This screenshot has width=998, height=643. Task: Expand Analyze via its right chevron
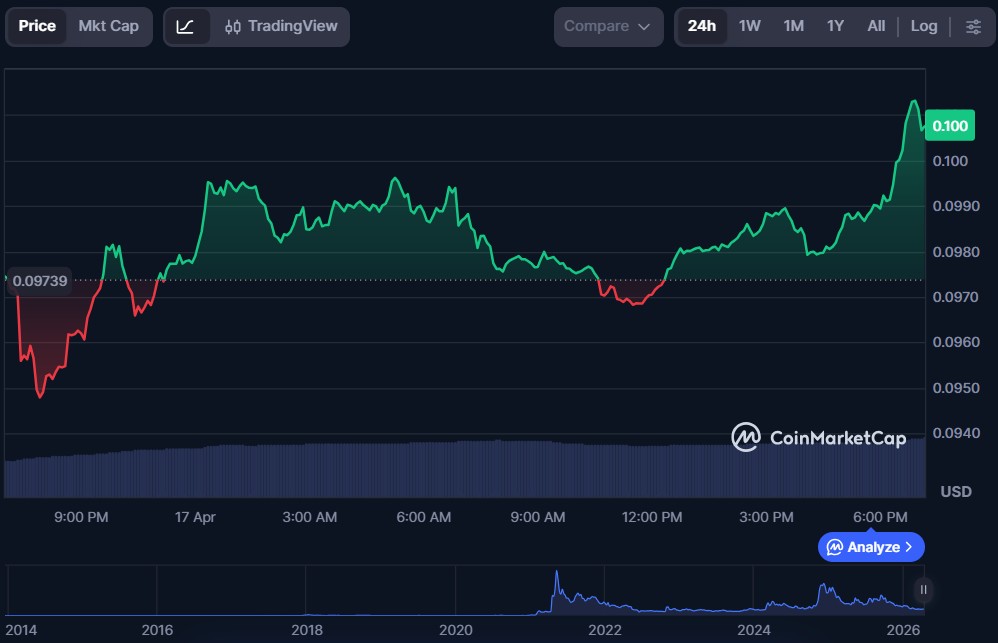tap(908, 547)
